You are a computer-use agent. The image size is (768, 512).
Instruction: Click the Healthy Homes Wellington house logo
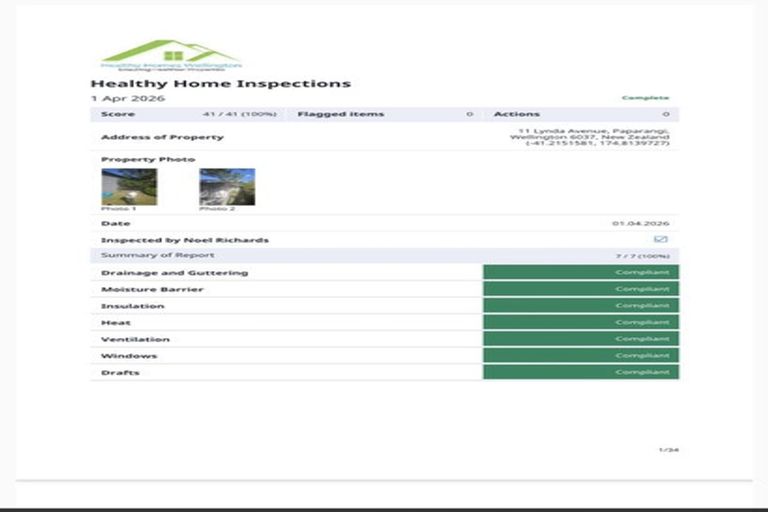(171, 55)
